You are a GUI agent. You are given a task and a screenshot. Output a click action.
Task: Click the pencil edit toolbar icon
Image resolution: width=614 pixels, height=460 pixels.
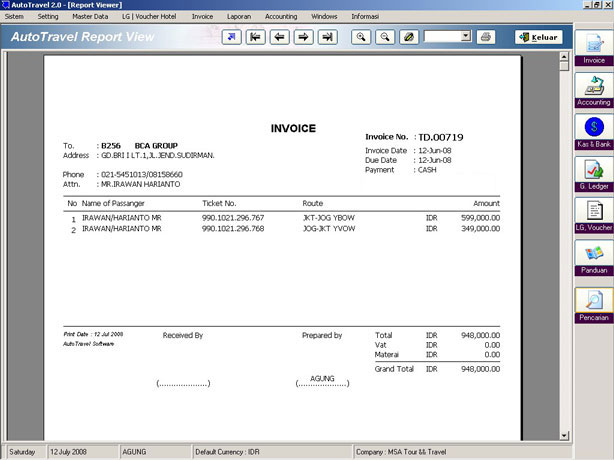point(409,37)
